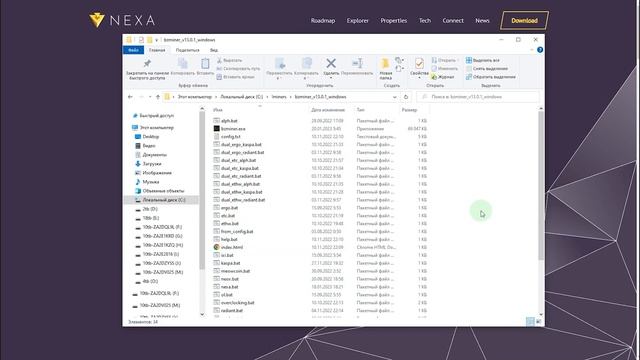
Task: Select Локальный диск (C:) in the tree
Action: pos(164,200)
